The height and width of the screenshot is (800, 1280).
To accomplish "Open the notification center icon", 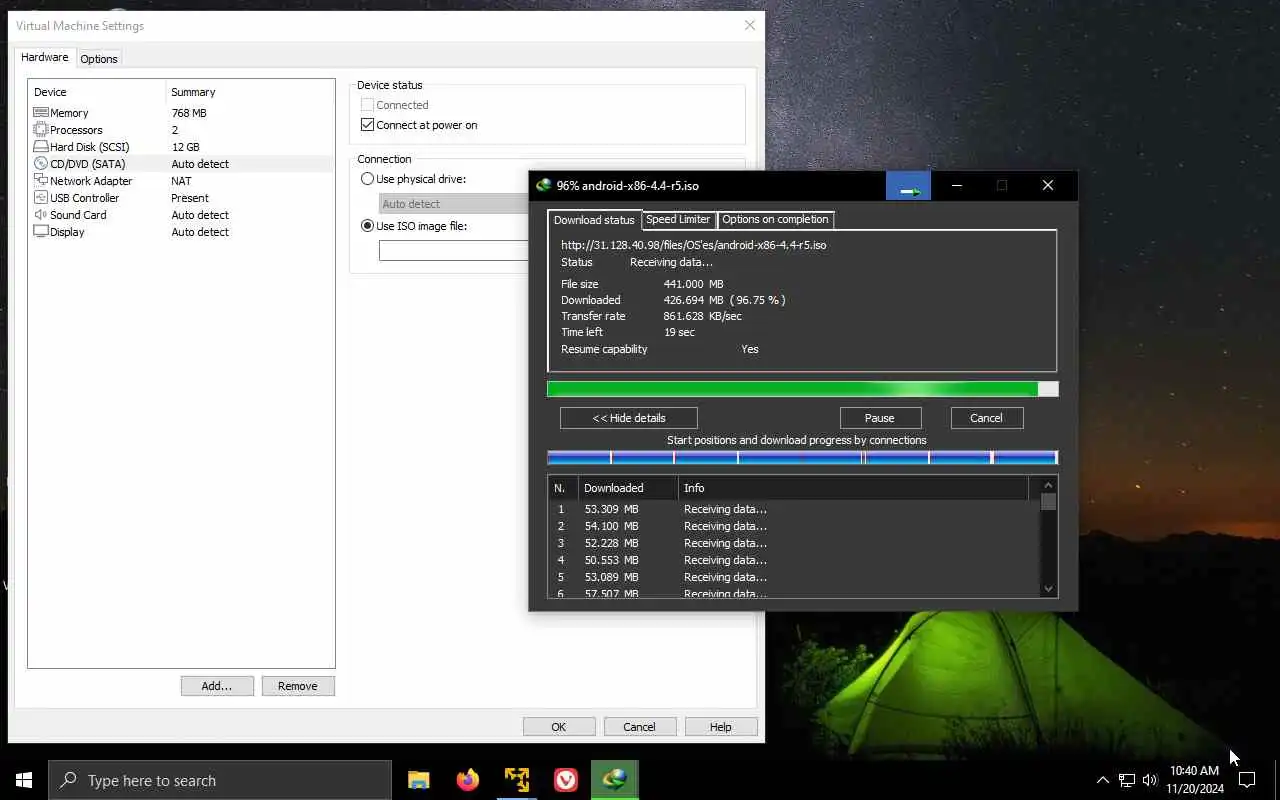I will click(1247, 780).
